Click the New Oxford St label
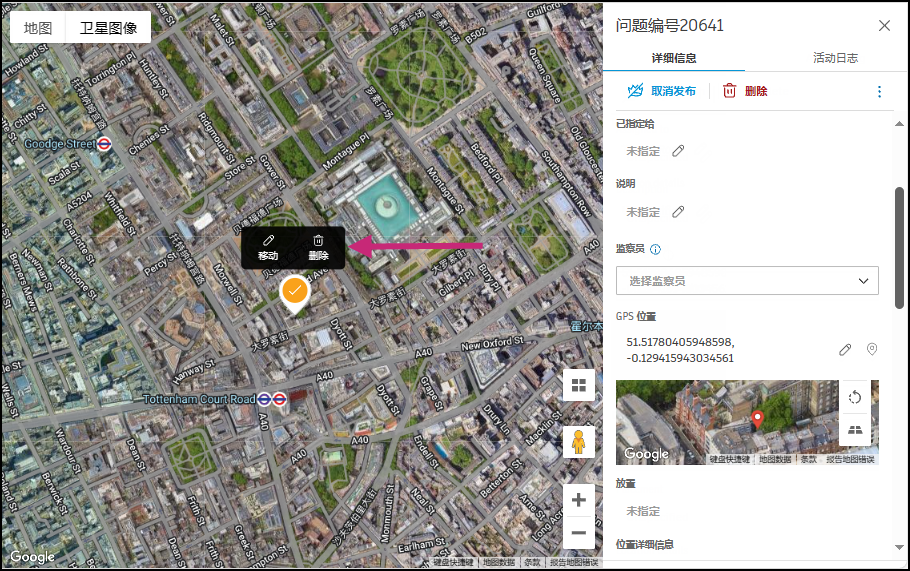Viewport: 910px width, 571px height. [x=492, y=343]
